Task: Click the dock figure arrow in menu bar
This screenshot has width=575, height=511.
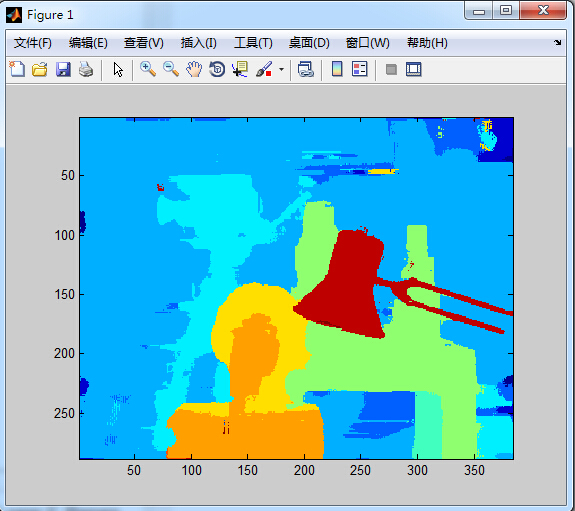Action: pos(557,43)
